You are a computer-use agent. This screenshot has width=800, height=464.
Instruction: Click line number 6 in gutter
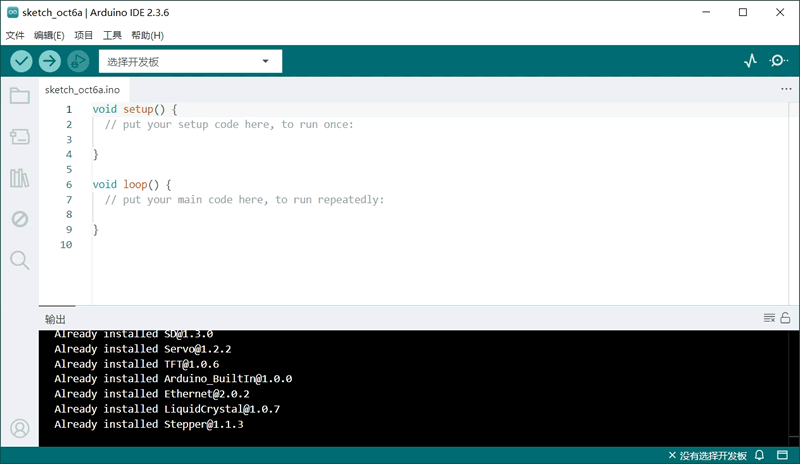(x=69, y=184)
